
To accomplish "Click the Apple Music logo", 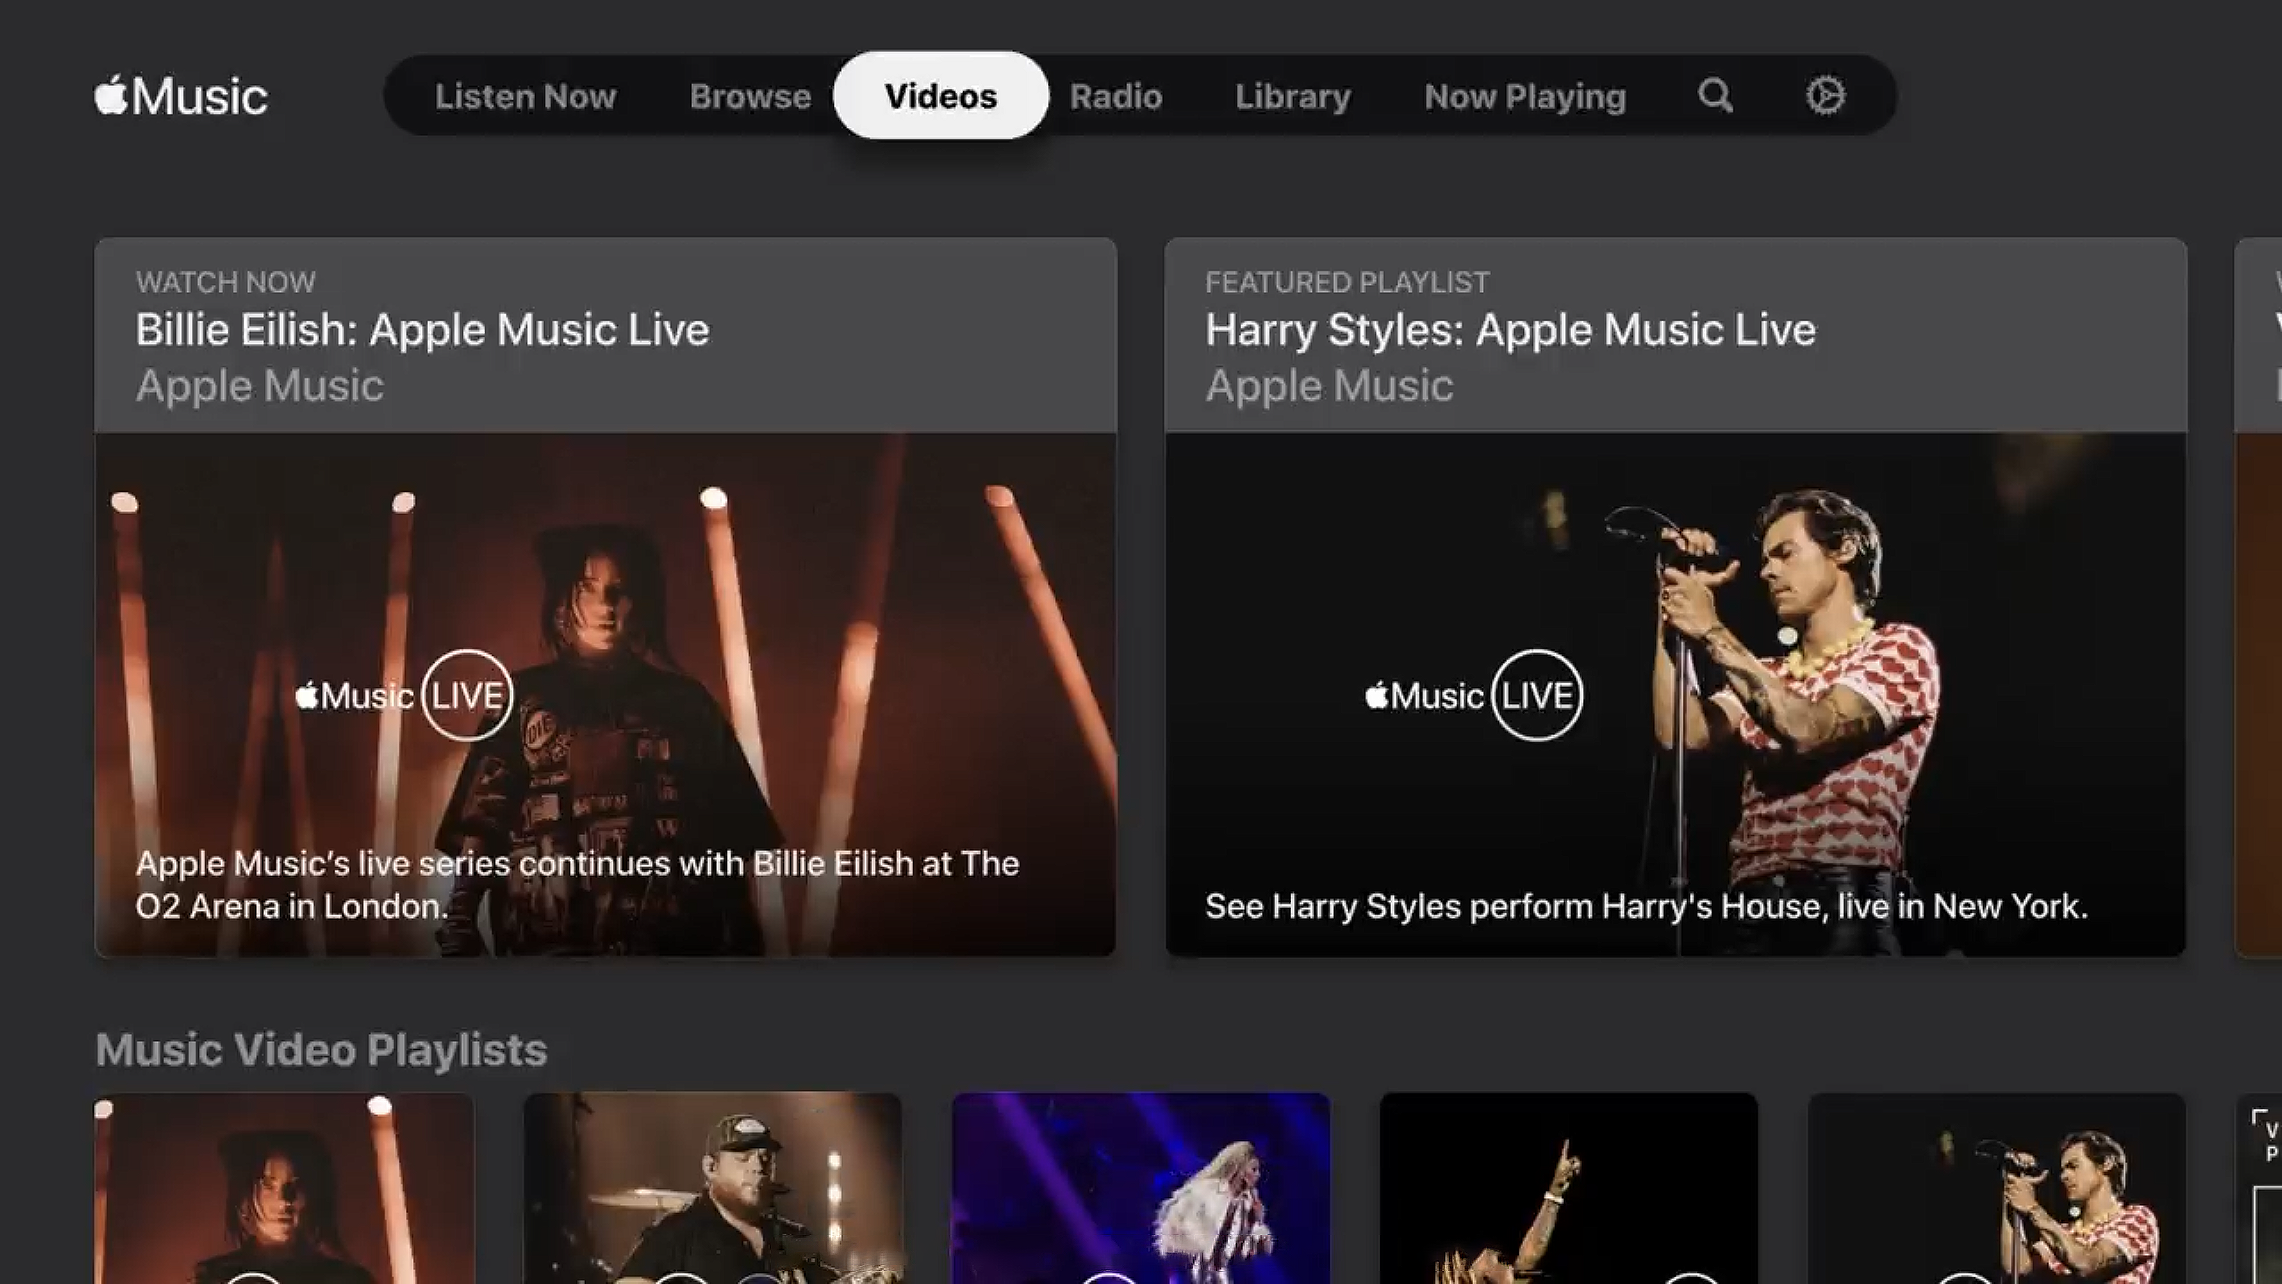I will coord(181,96).
